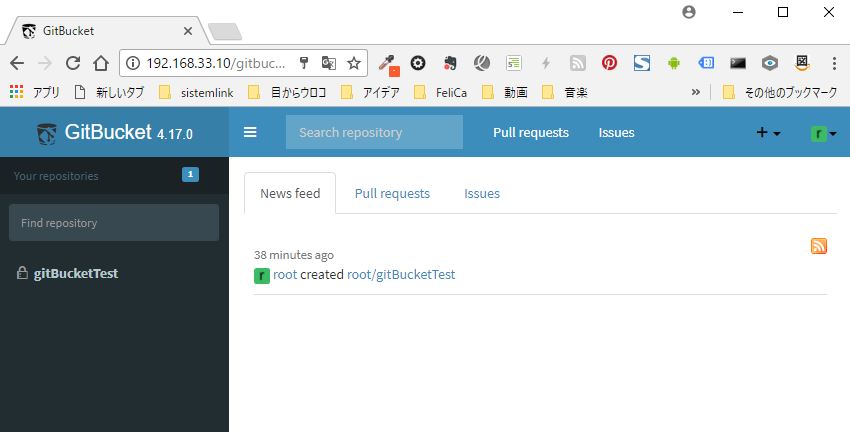Close the GitBucket browser tab

click(x=188, y=31)
